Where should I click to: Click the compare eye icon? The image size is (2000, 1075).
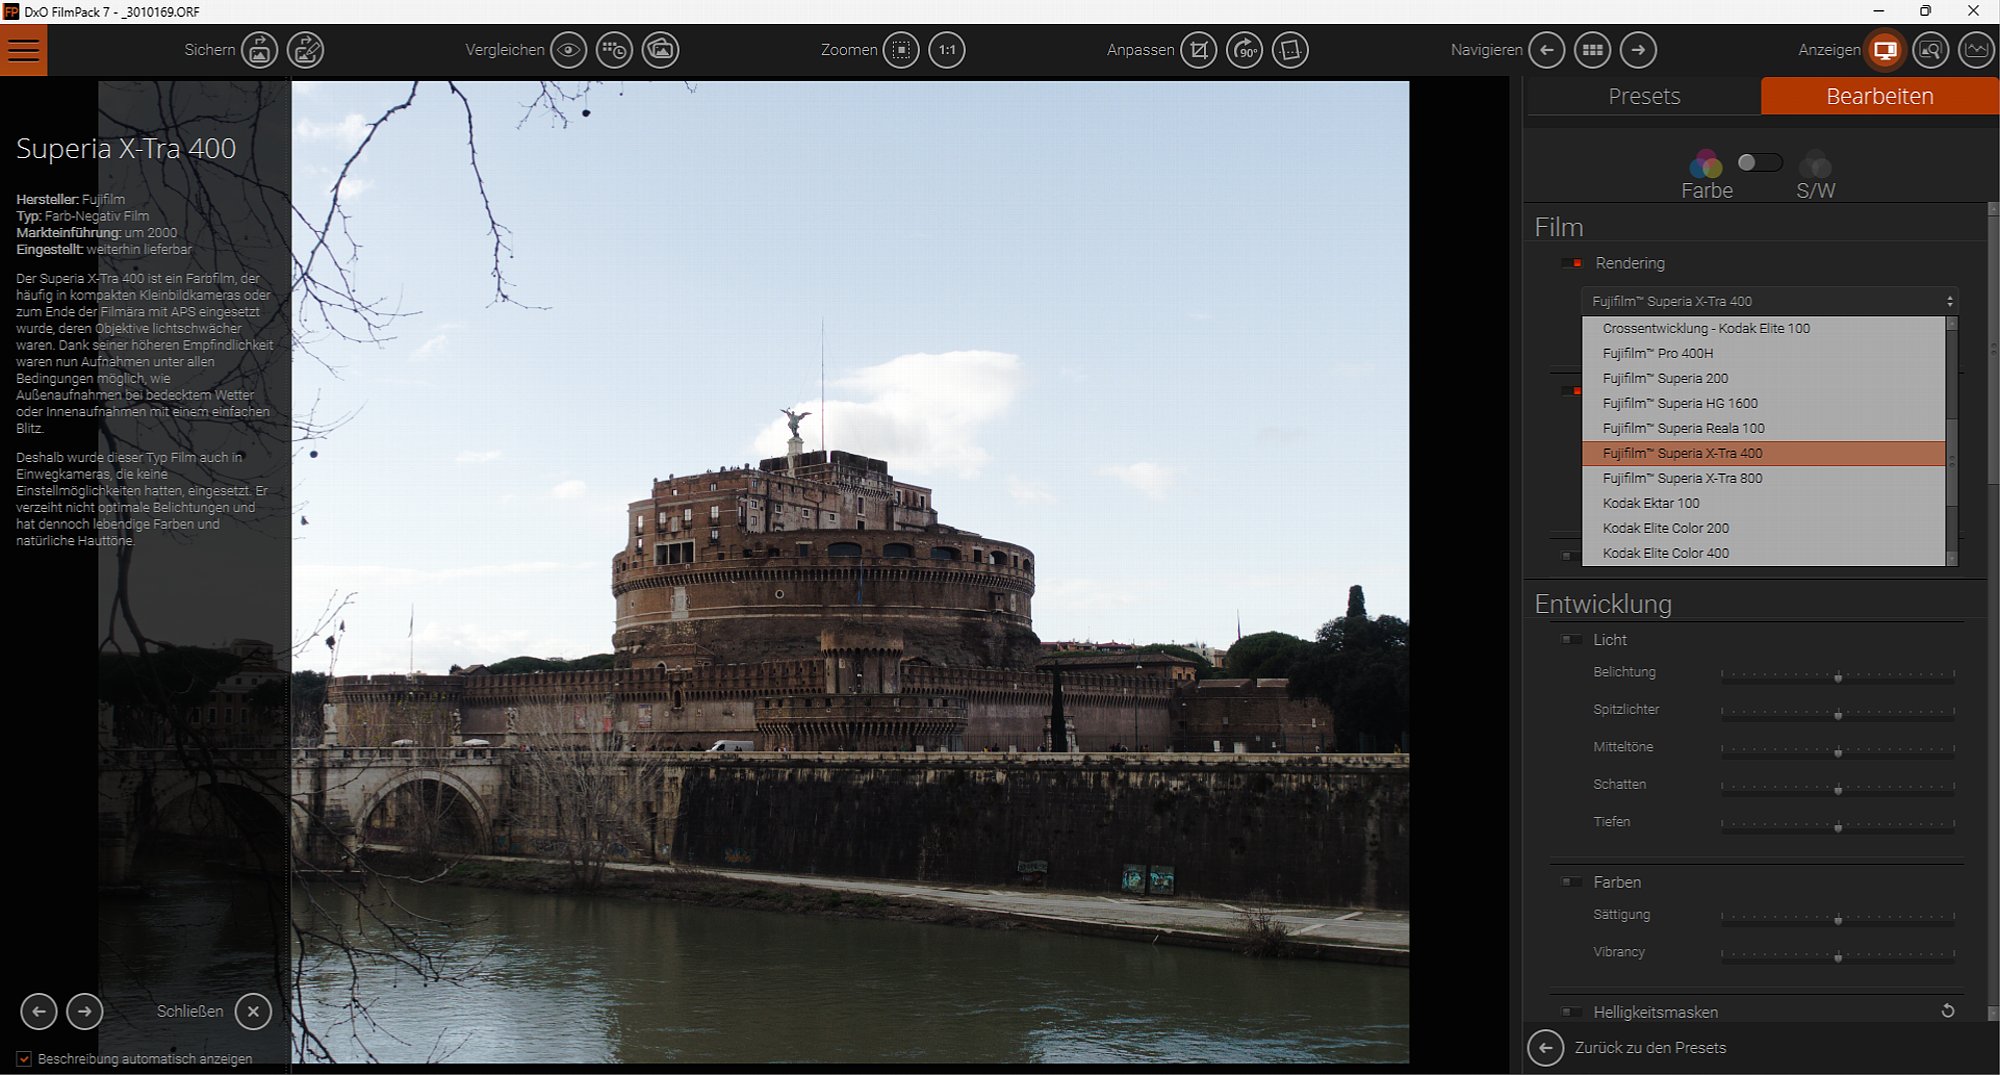coord(568,50)
